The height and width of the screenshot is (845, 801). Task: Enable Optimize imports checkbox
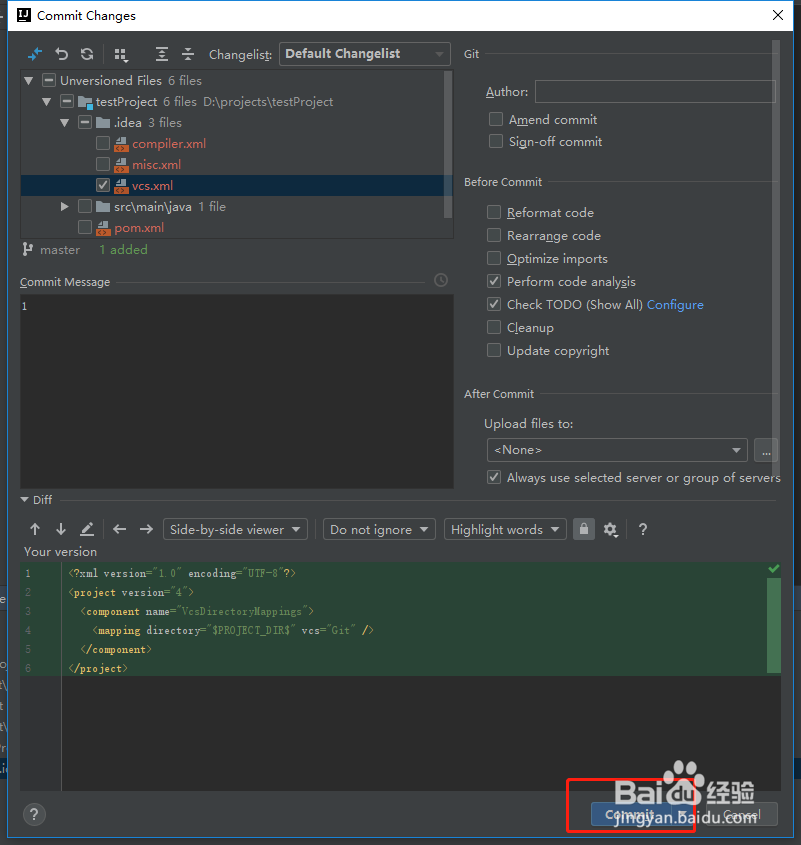[494, 258]
